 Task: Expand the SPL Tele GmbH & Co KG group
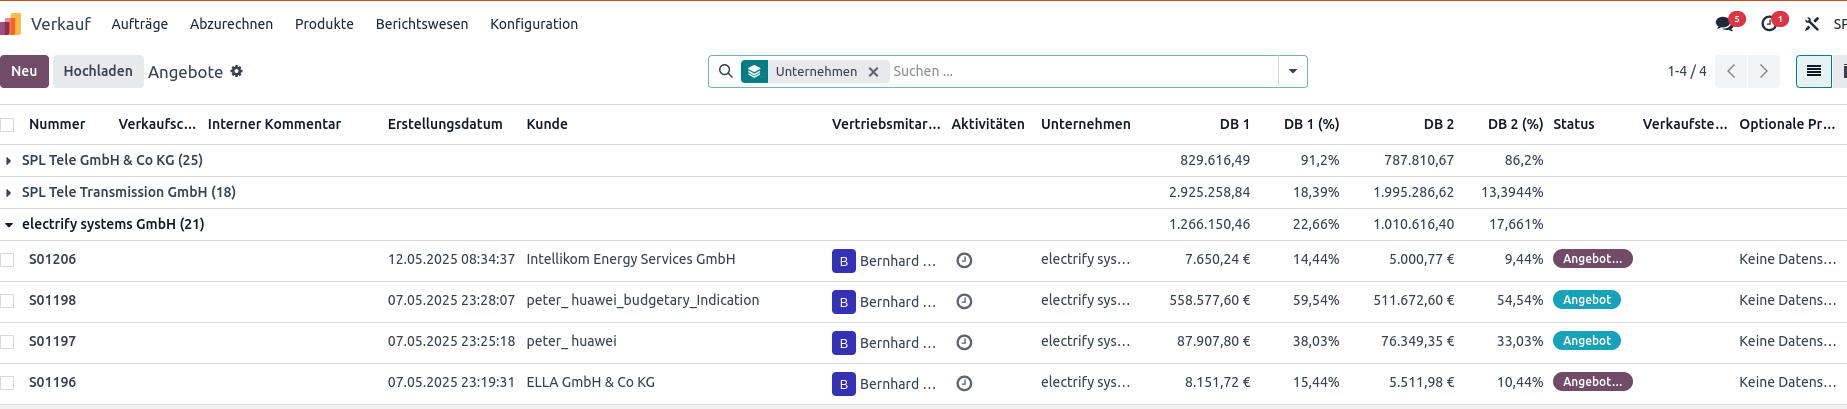tap(9, 160)
